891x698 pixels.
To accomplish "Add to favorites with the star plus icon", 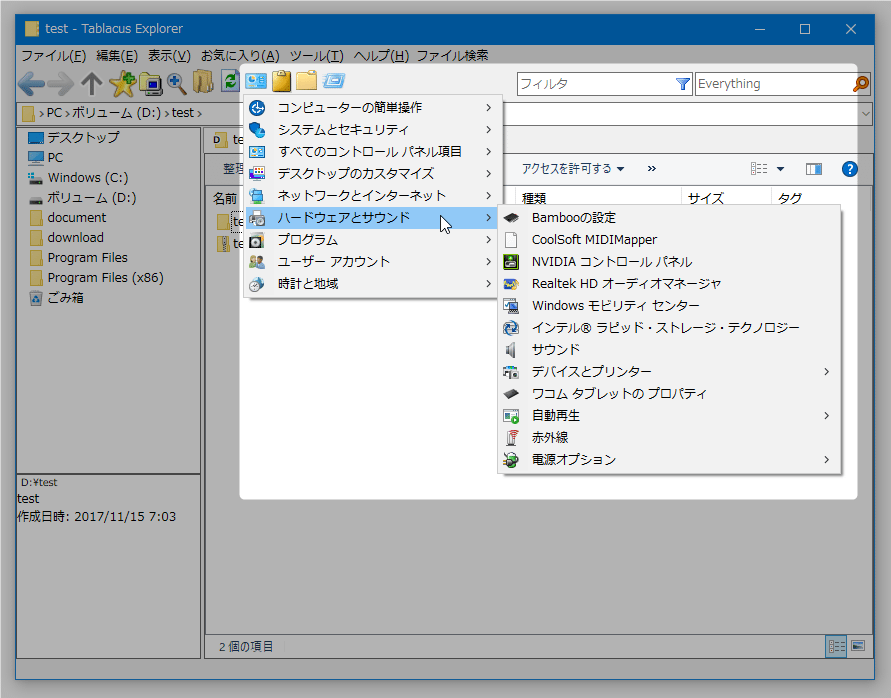I will 122,84.
